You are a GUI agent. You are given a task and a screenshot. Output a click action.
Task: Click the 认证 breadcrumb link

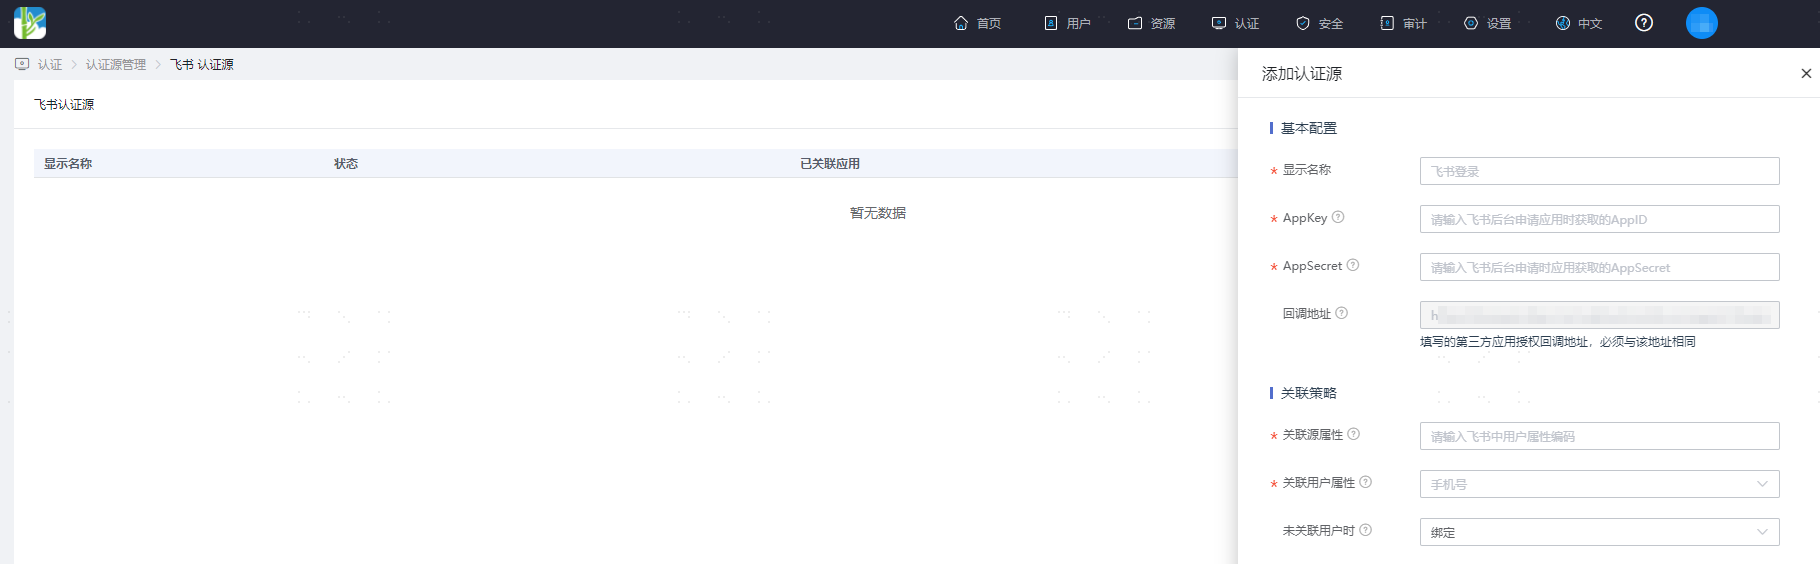[50, 64]
